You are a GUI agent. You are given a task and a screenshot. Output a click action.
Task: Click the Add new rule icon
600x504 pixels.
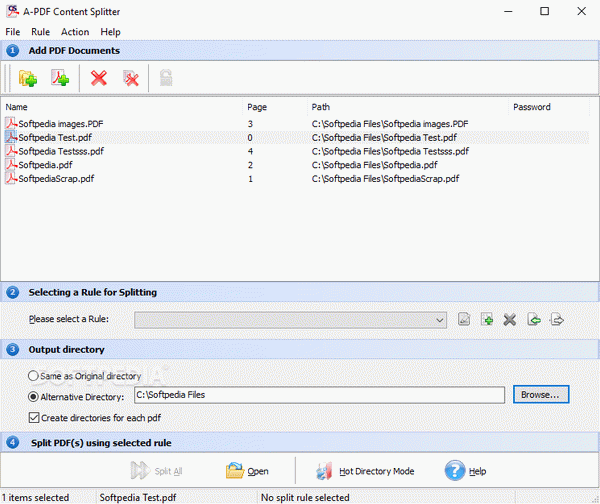[x=487, y=319]
